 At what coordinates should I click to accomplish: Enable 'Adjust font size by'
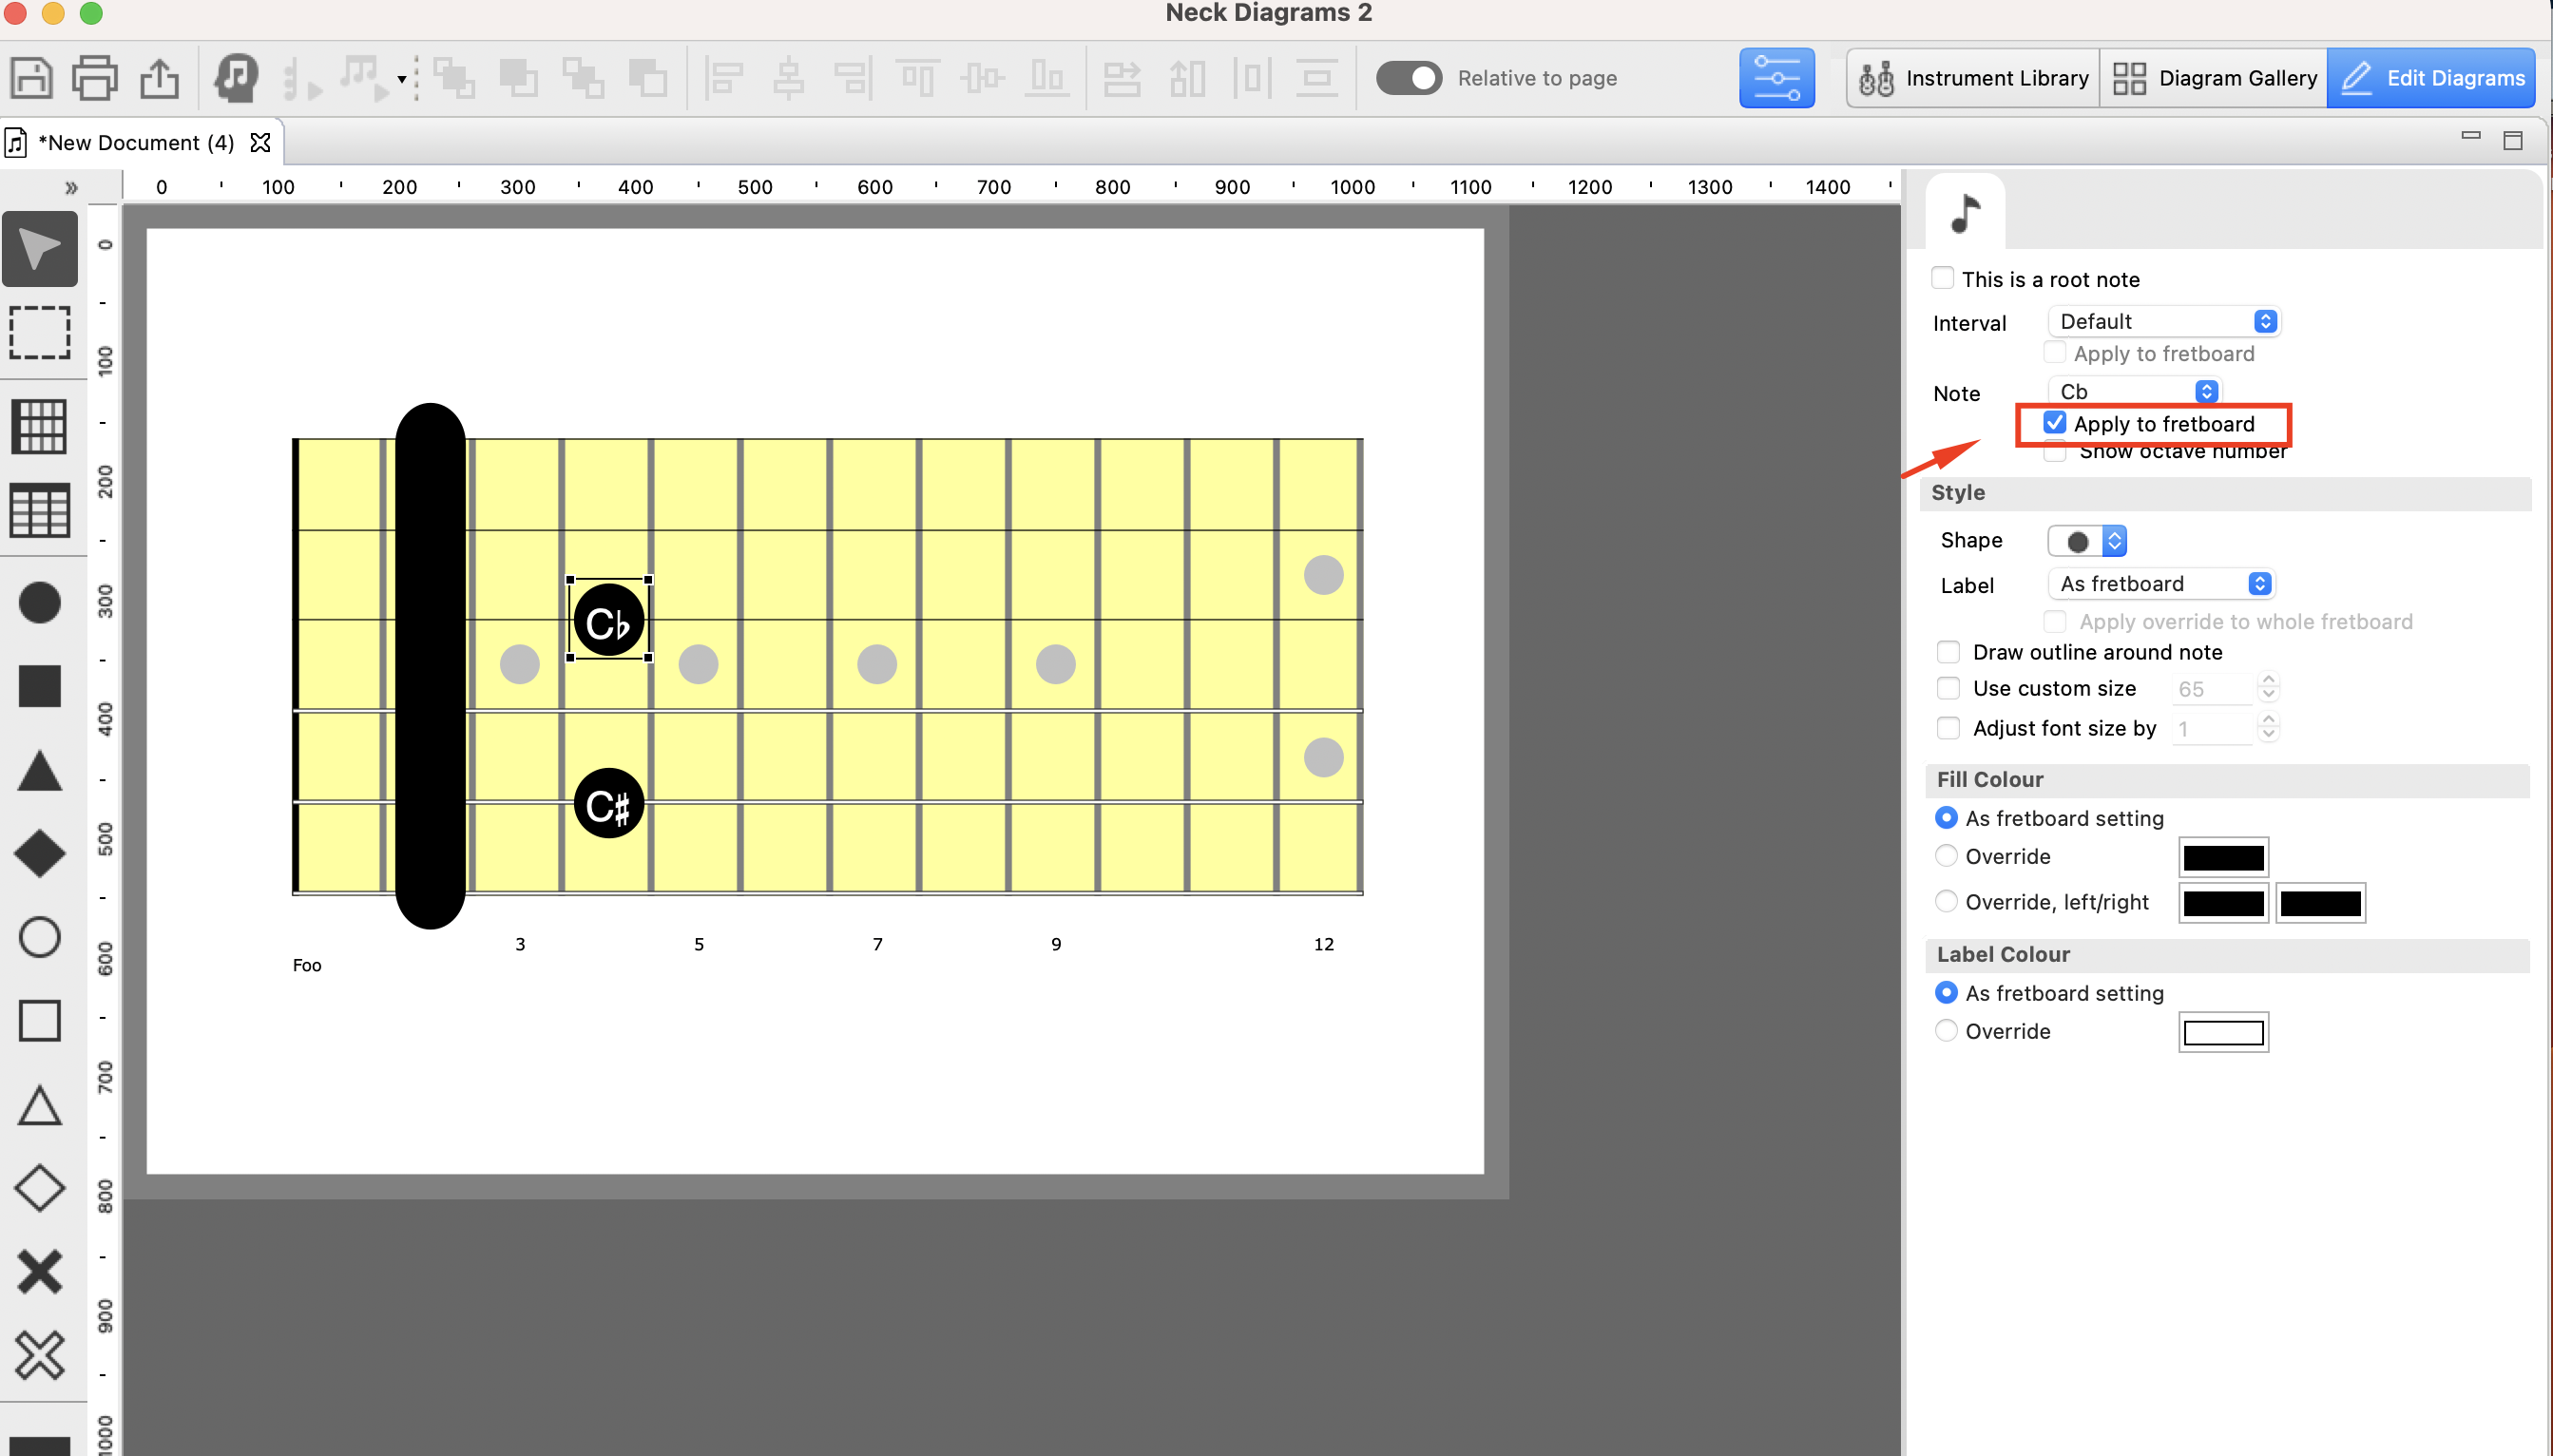1948,728
